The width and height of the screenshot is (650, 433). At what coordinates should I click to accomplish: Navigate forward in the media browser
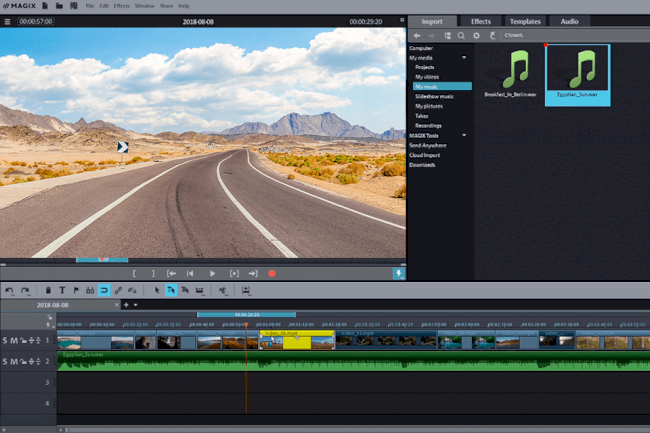[432, 36]
